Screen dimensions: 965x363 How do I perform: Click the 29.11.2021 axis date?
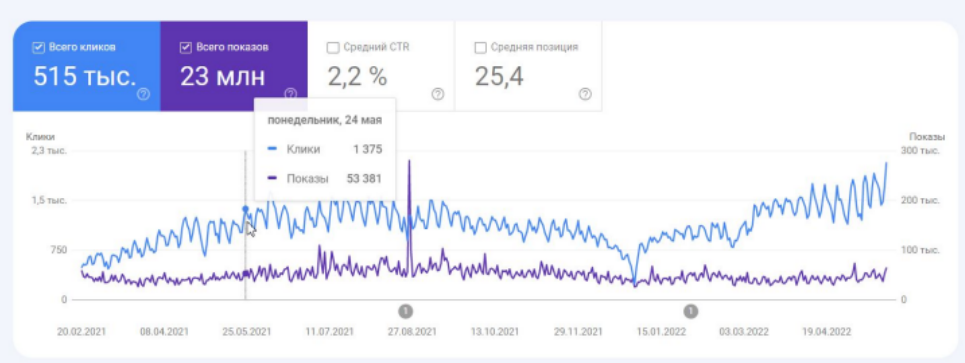point(578,332)
